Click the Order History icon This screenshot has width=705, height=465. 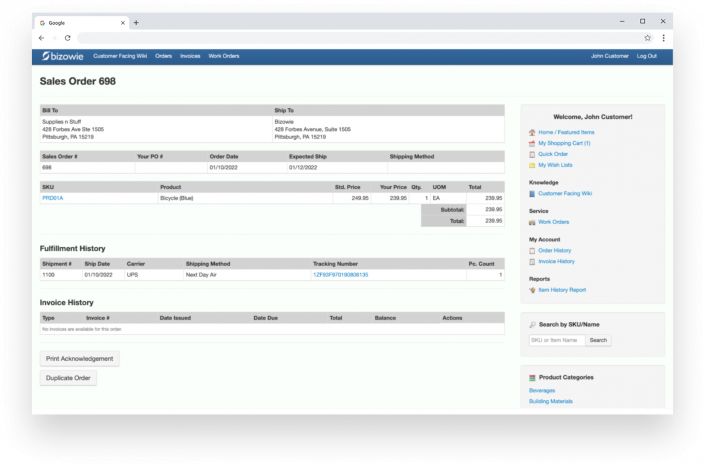532,250
